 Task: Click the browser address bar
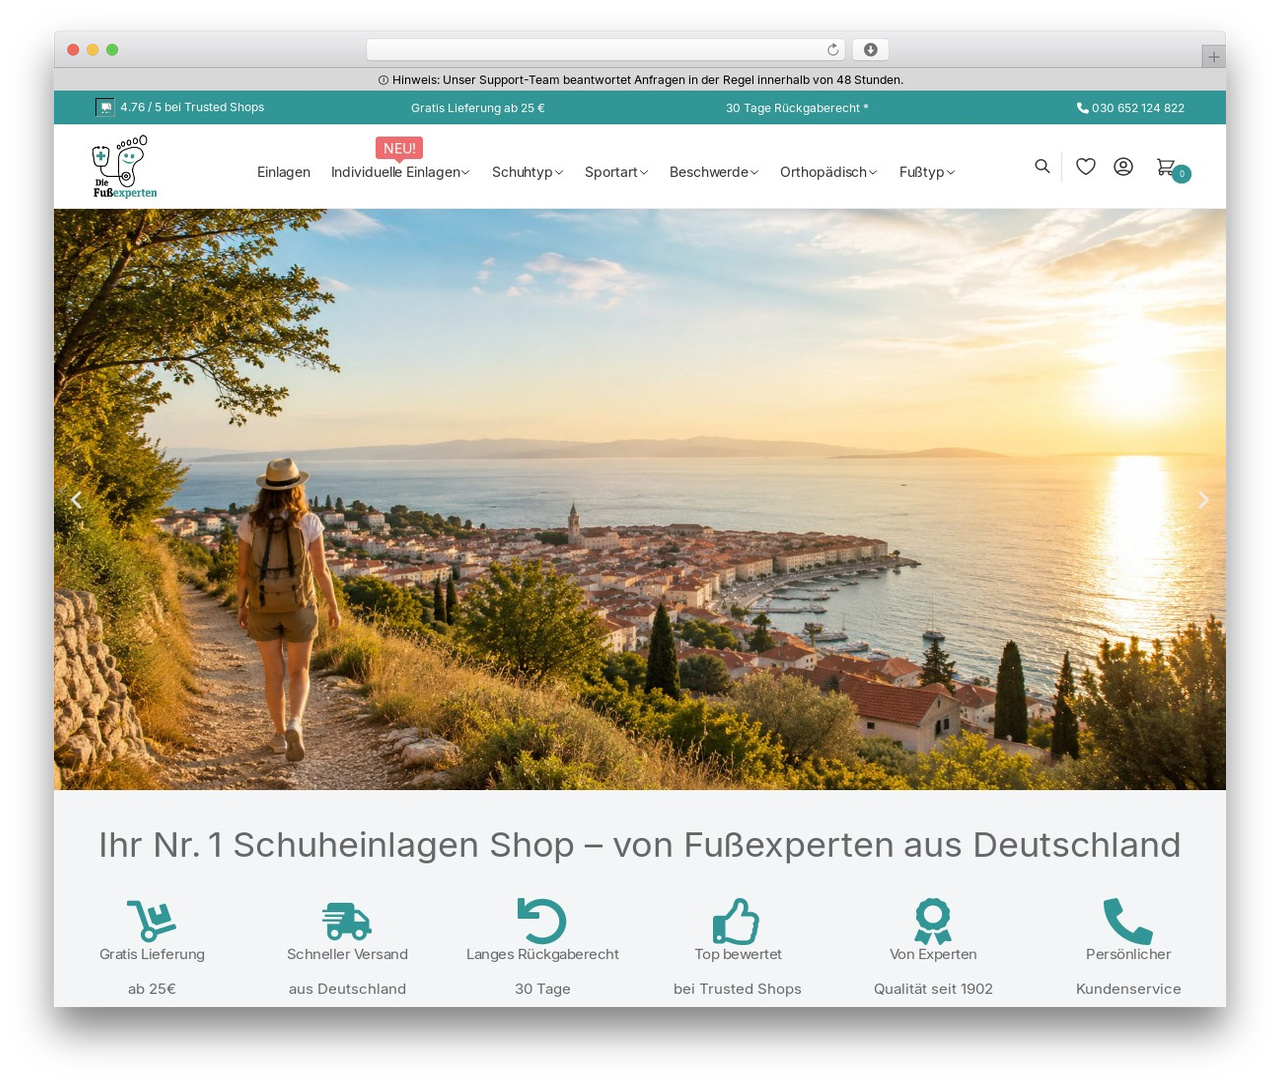tap(606, 50)
